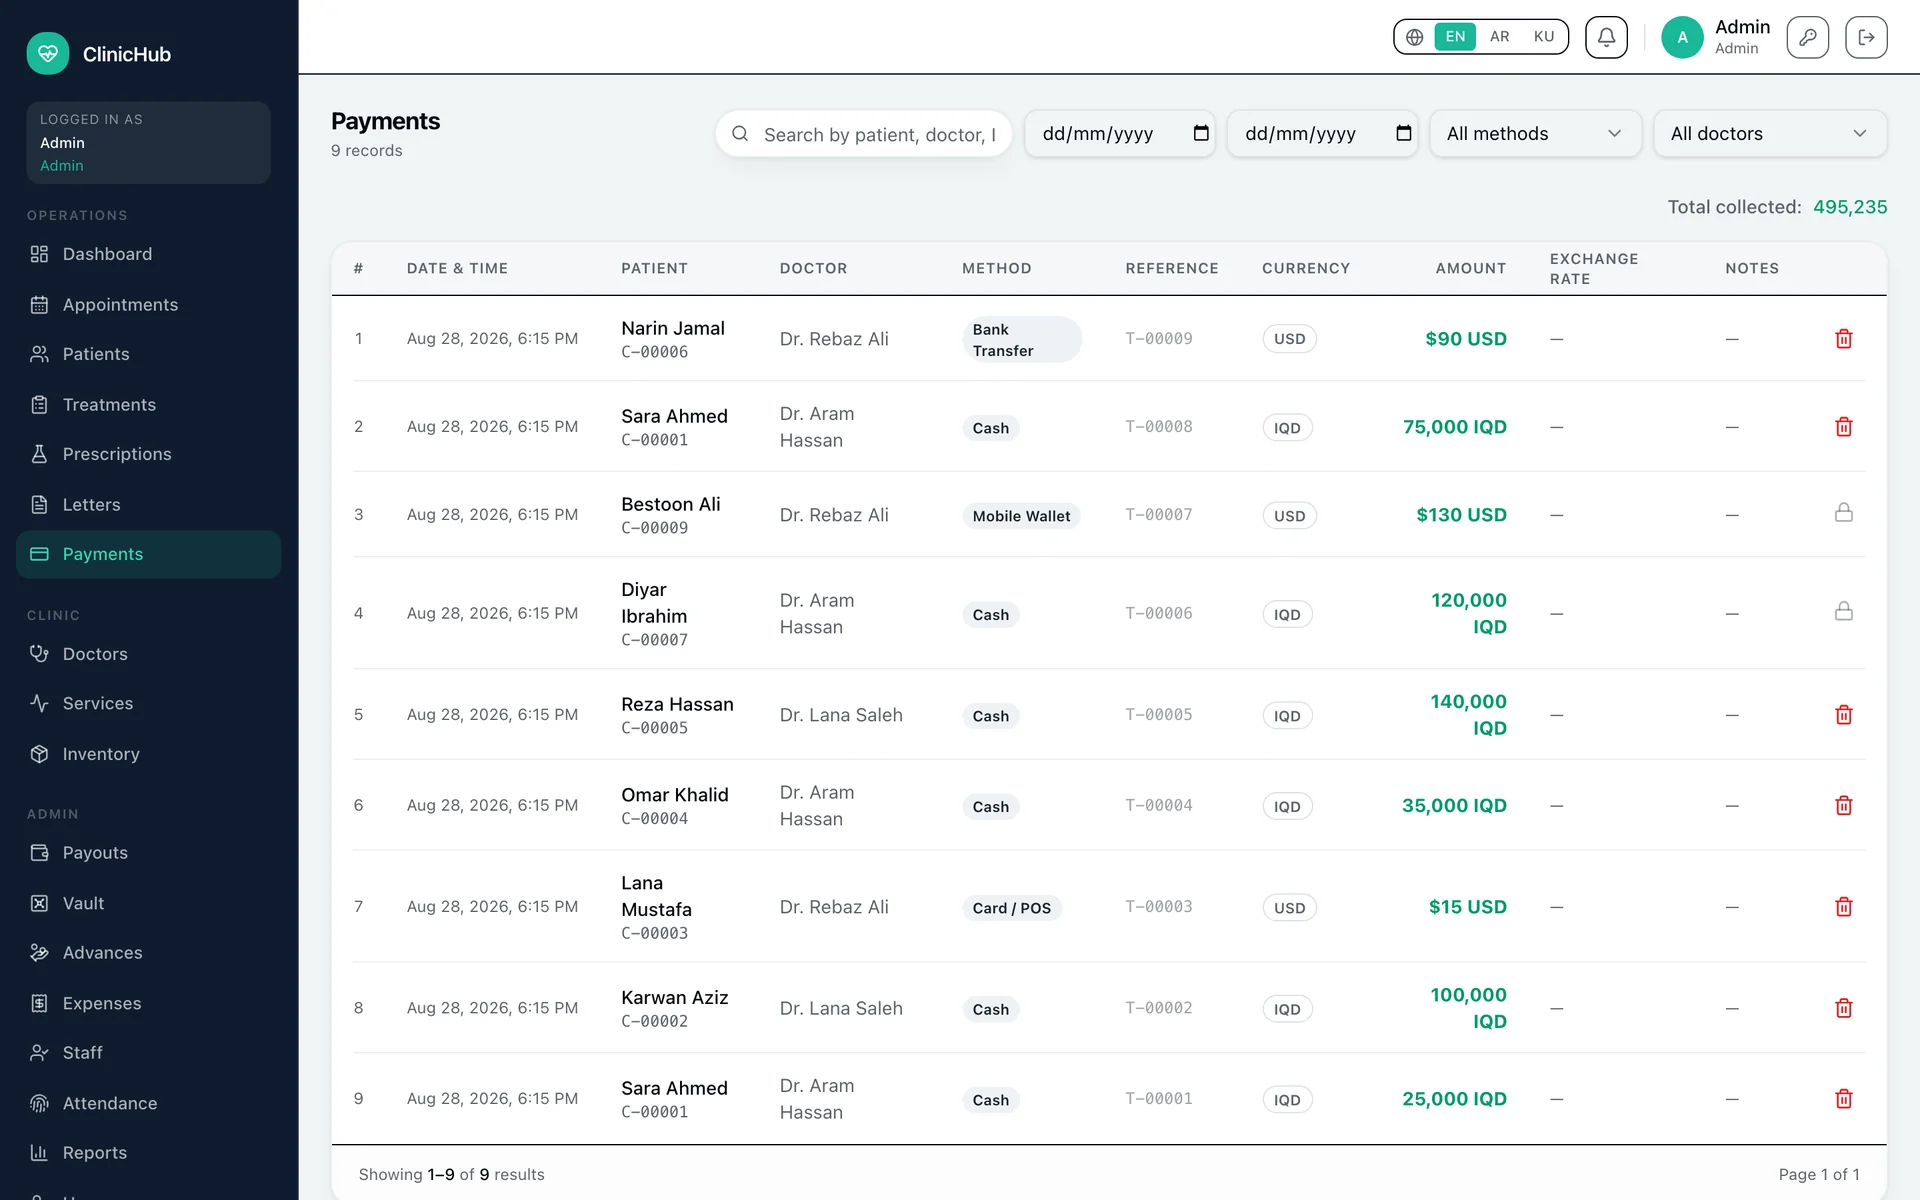
Task: Open Reports page
Action: (149, 1153)
